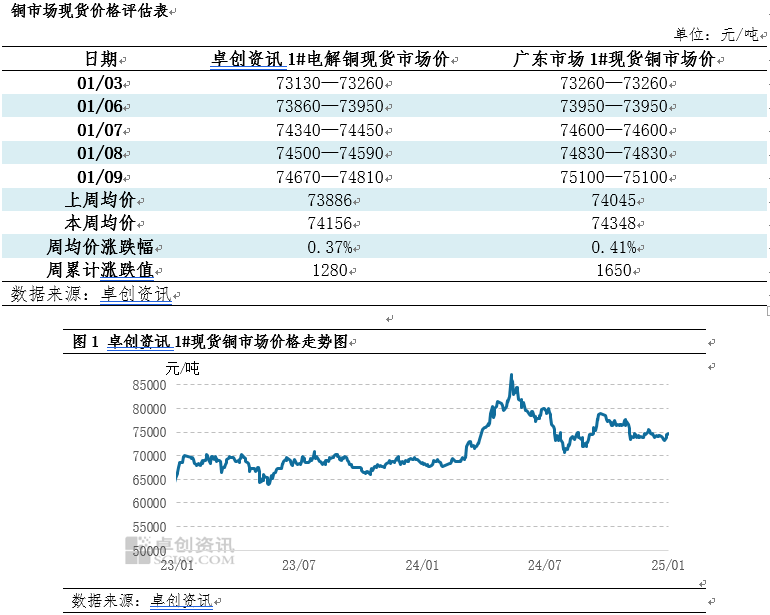Click the price cell 73860—73950
Image resolution: width=770 pixels, height=615 pixels.
point(329,106)
